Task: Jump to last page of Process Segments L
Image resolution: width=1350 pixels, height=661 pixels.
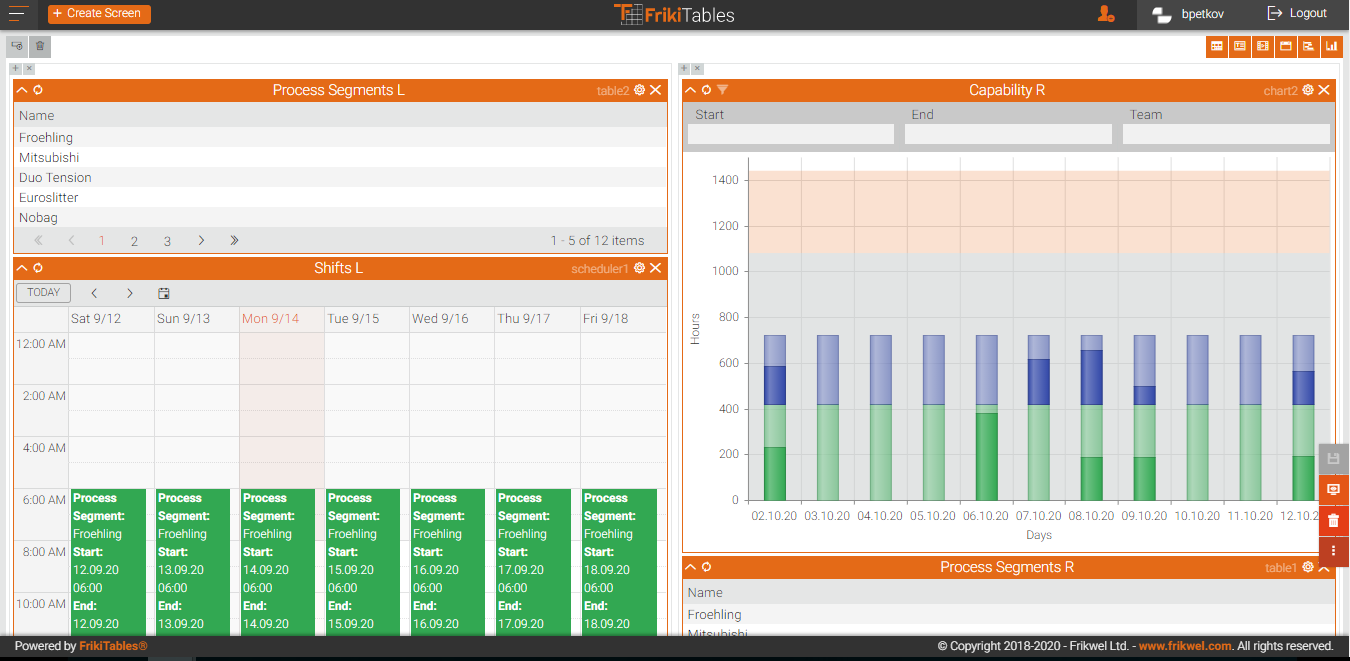Action: pos(234,241)
